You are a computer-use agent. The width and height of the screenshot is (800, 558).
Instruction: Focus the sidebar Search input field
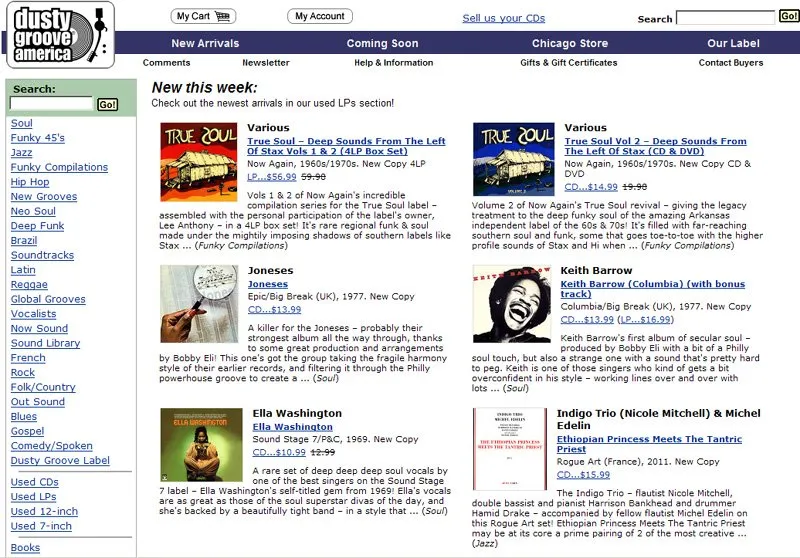(52, 104)
